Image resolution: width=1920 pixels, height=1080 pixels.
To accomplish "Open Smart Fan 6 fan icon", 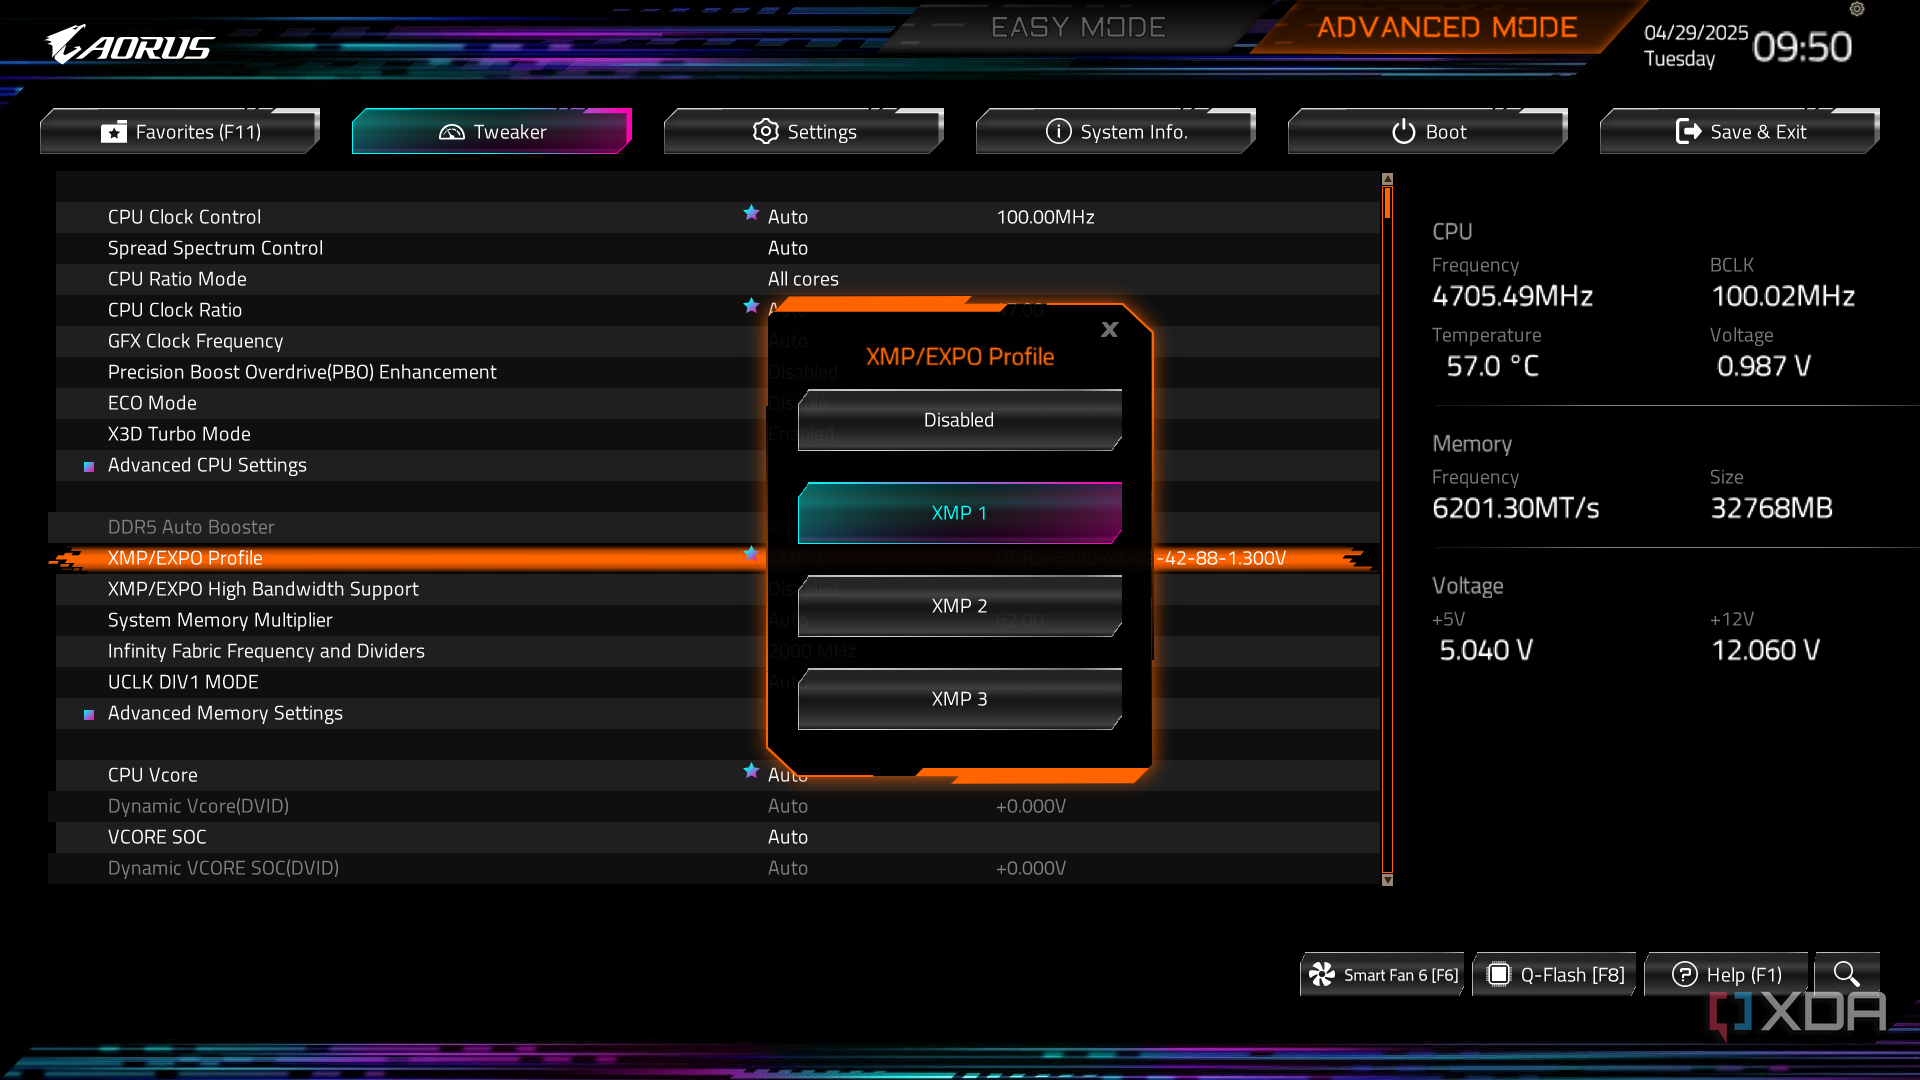I will point(1322,975).
